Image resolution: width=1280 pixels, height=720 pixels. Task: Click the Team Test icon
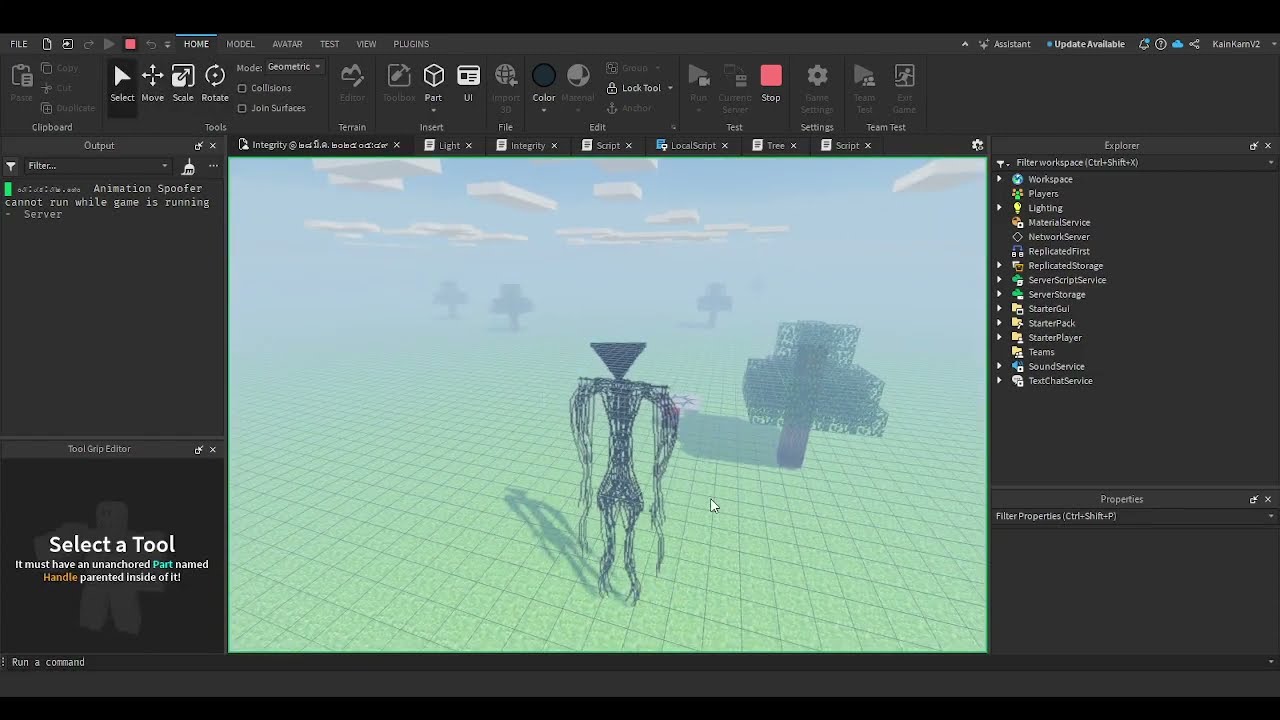coord(864,76)
